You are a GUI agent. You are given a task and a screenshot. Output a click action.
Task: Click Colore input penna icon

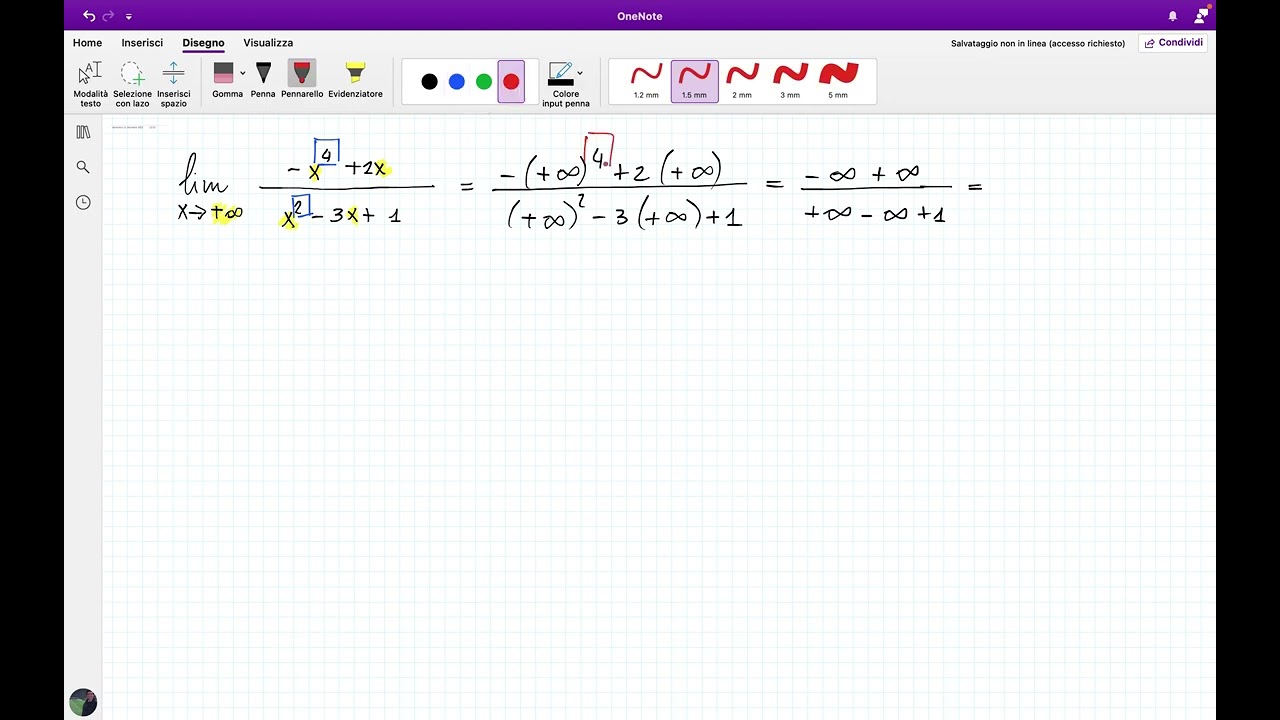coord(561,74)
